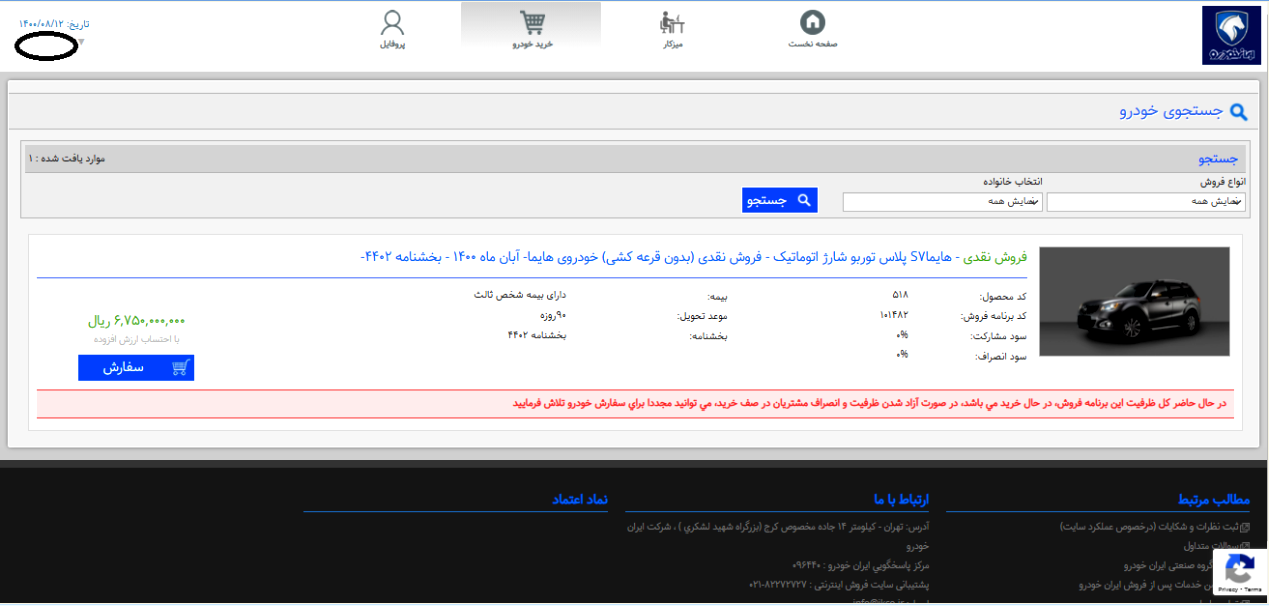The width and height of the screenshot is (1269, 606).
Task: Click the blue جستجو search button
Action: [780, 200]
